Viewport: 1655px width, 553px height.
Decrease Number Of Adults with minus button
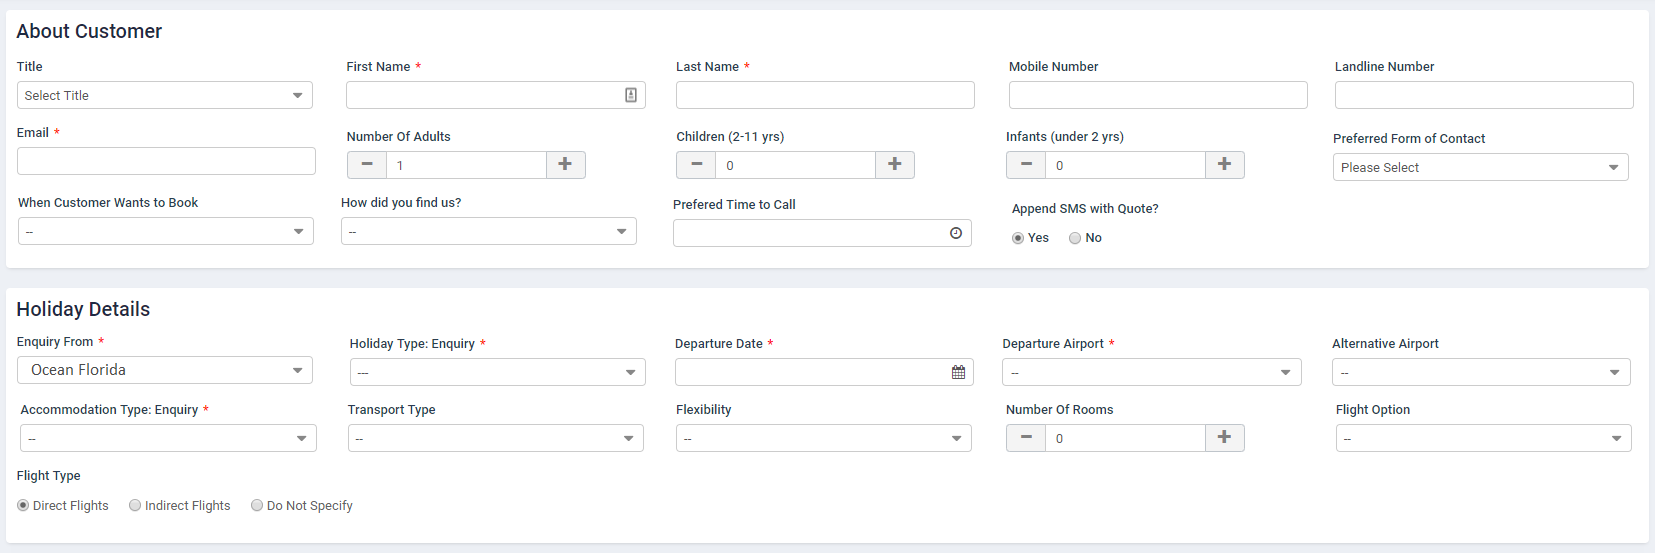pyautogui.click(x=367, y=164)
